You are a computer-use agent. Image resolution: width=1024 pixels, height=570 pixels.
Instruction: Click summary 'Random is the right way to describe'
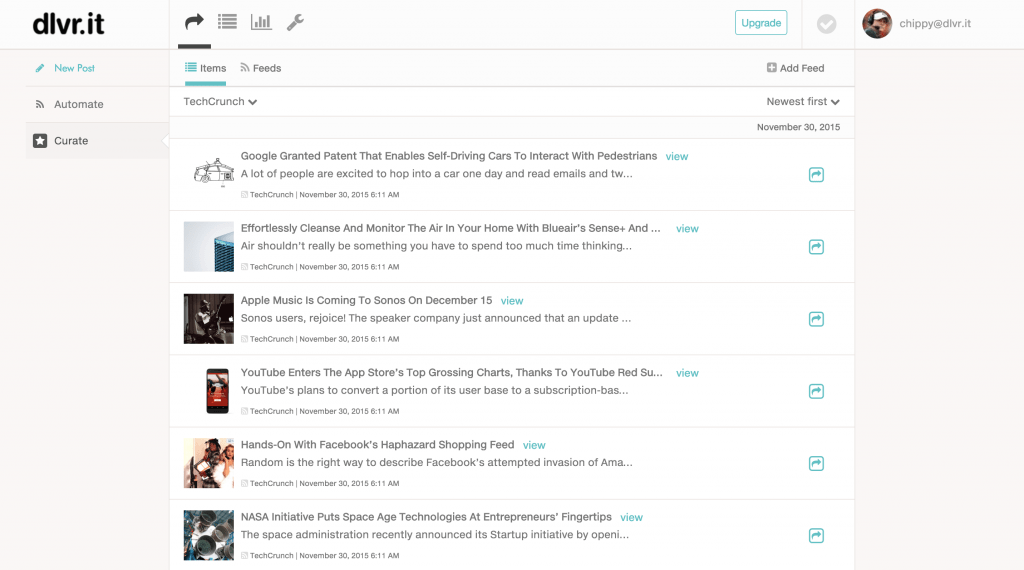[x=436, y=462]
